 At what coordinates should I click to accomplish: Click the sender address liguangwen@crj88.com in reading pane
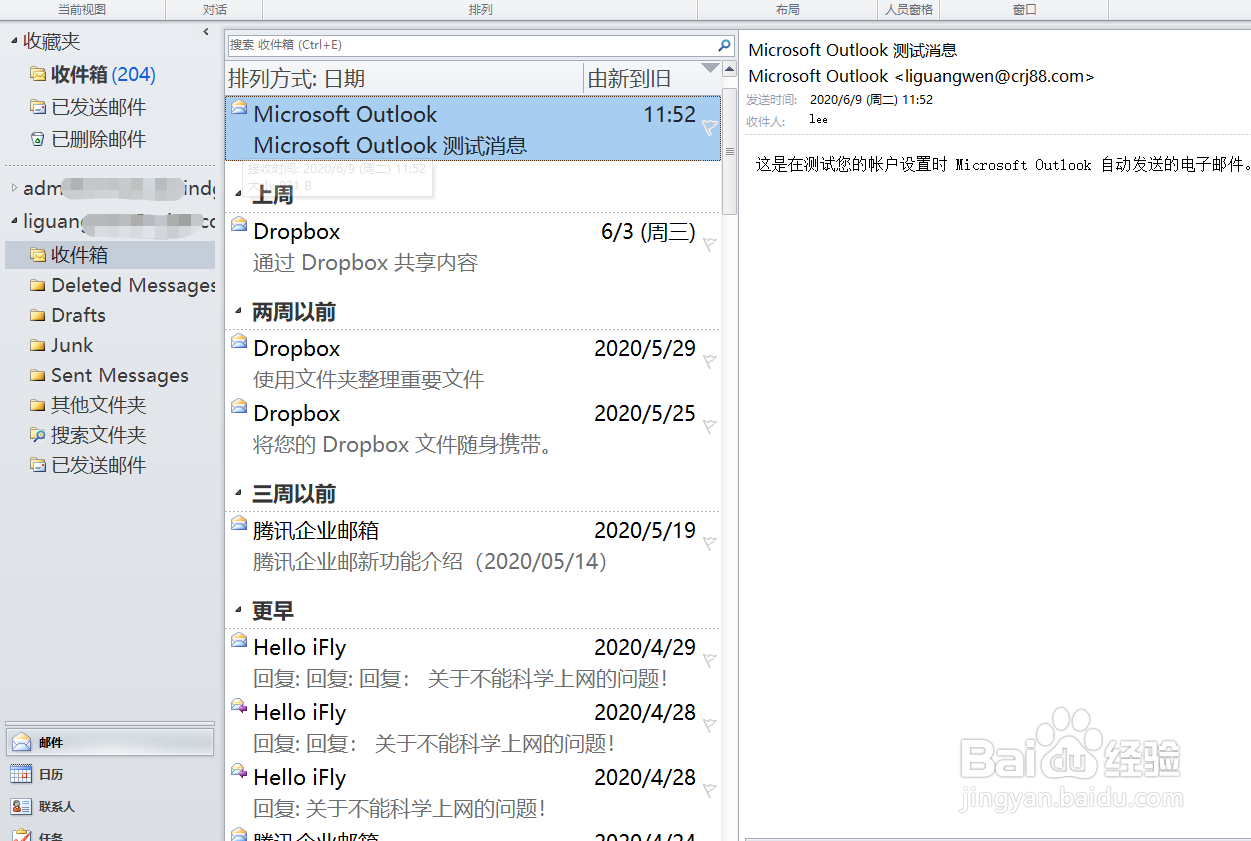994,76
